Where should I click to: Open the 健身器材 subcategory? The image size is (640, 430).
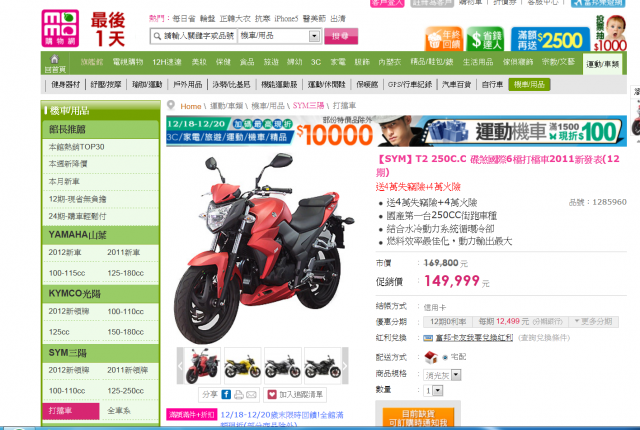point(66,84)
